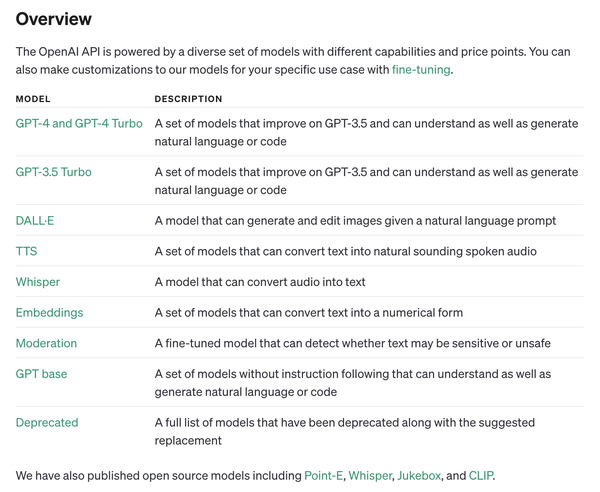Image resolution: width=600 pixels, height=492 pixels.
Task: Open the GPT-4 and GPT-4 Turbo model link
Action: 79,124
